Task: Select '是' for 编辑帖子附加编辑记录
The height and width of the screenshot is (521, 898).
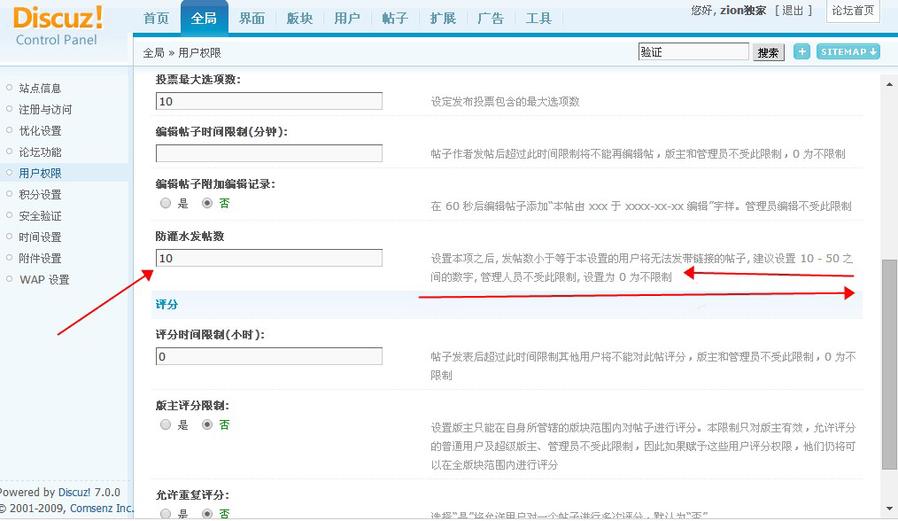Action: (x=166, y=203)
